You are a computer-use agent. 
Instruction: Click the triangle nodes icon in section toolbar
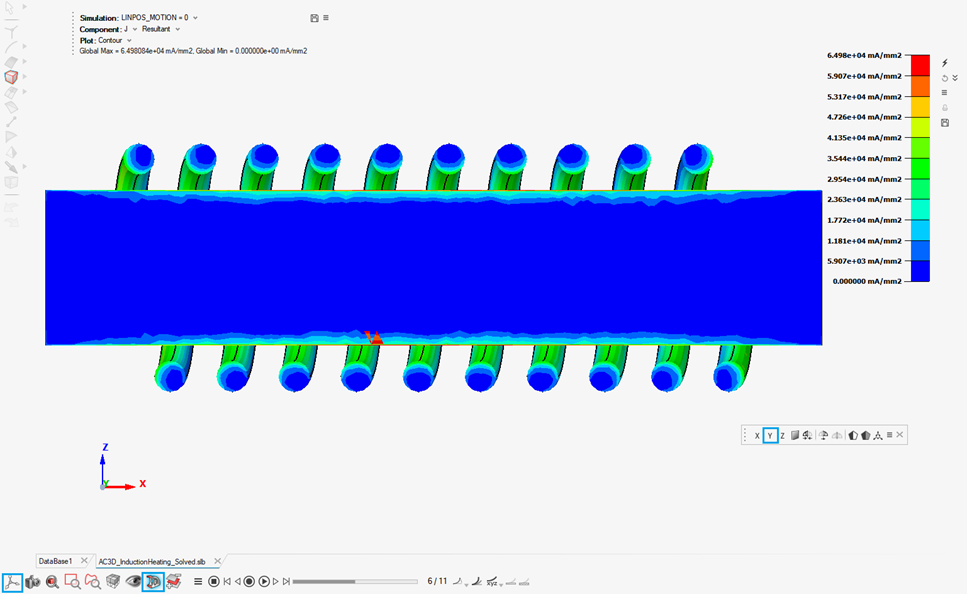coord(878,435)
